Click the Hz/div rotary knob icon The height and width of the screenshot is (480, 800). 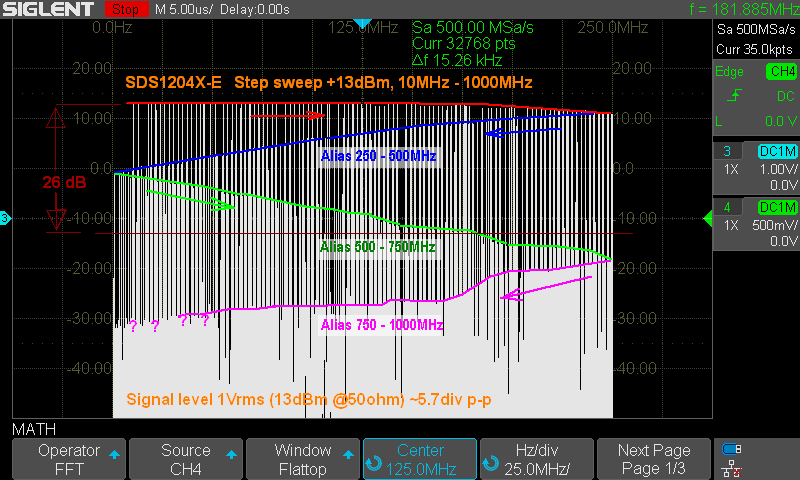(491, 464)
